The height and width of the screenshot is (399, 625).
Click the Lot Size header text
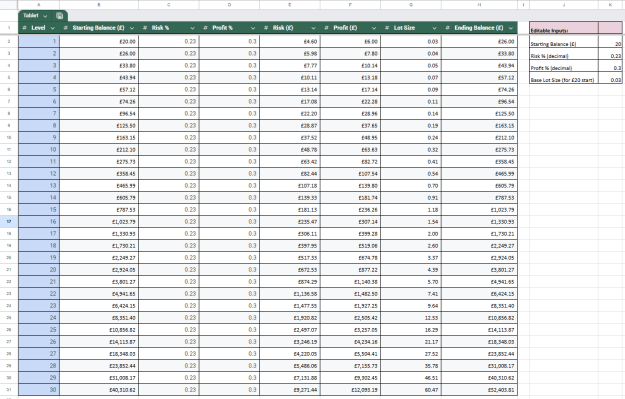404,28
